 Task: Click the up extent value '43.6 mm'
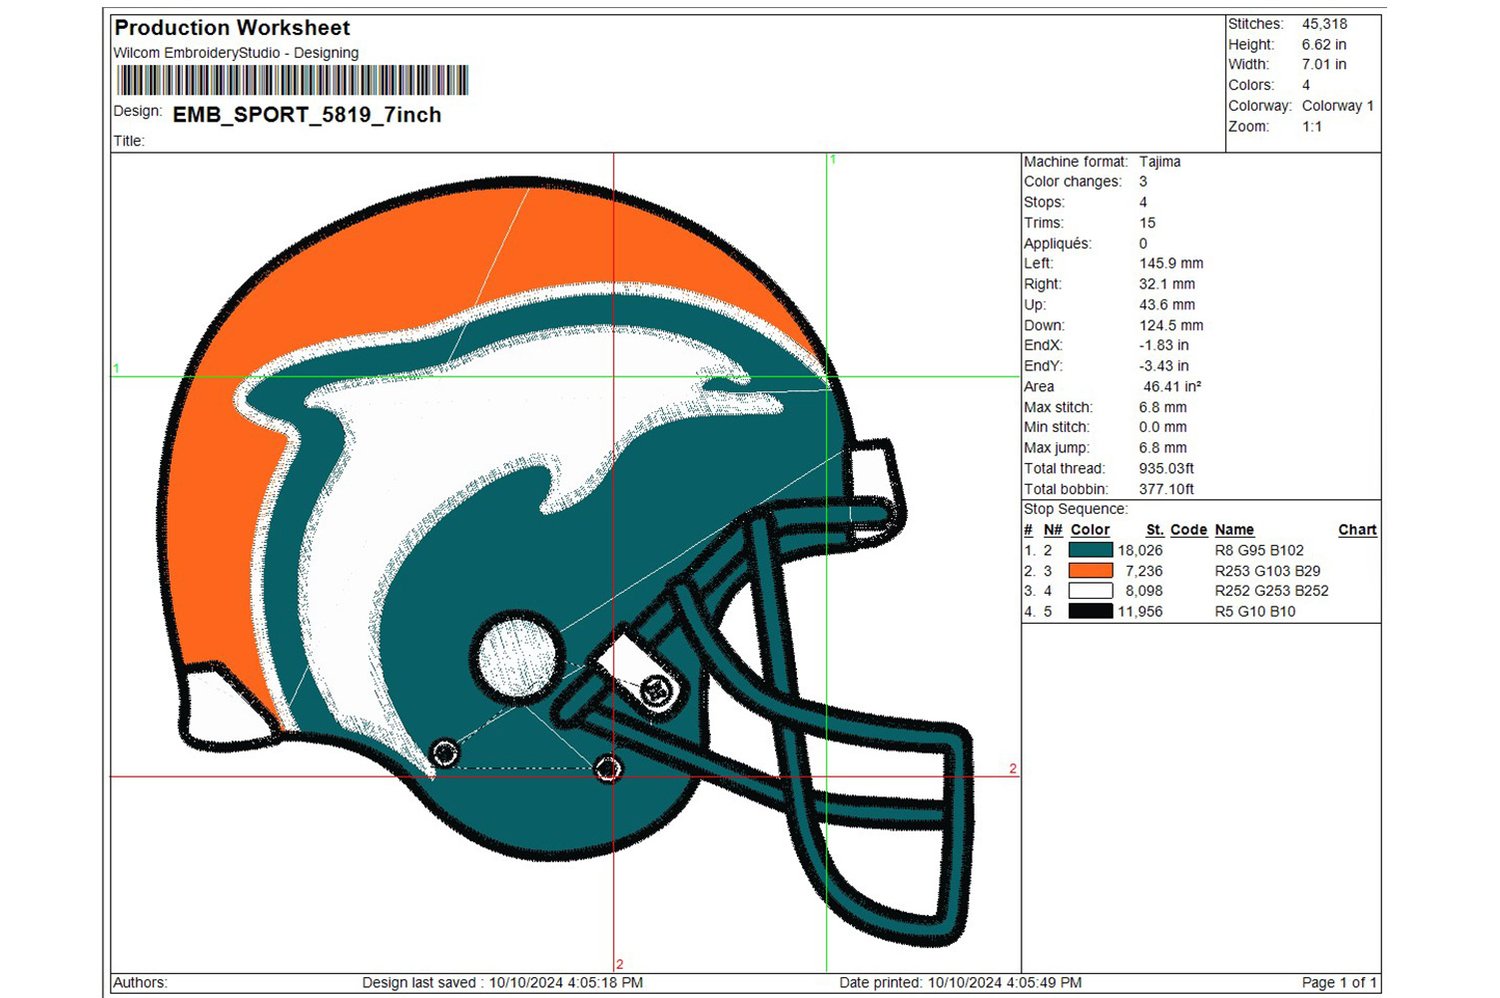coord(1167,305)
